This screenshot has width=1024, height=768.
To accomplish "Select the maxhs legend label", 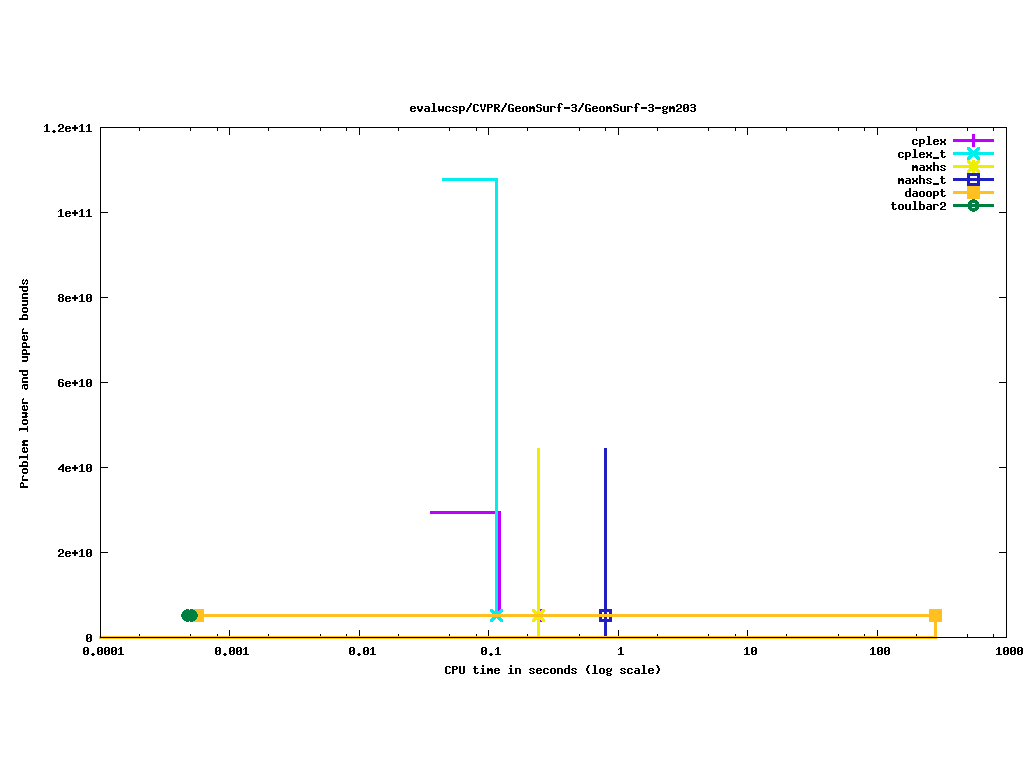I will (x=928, y=167).
